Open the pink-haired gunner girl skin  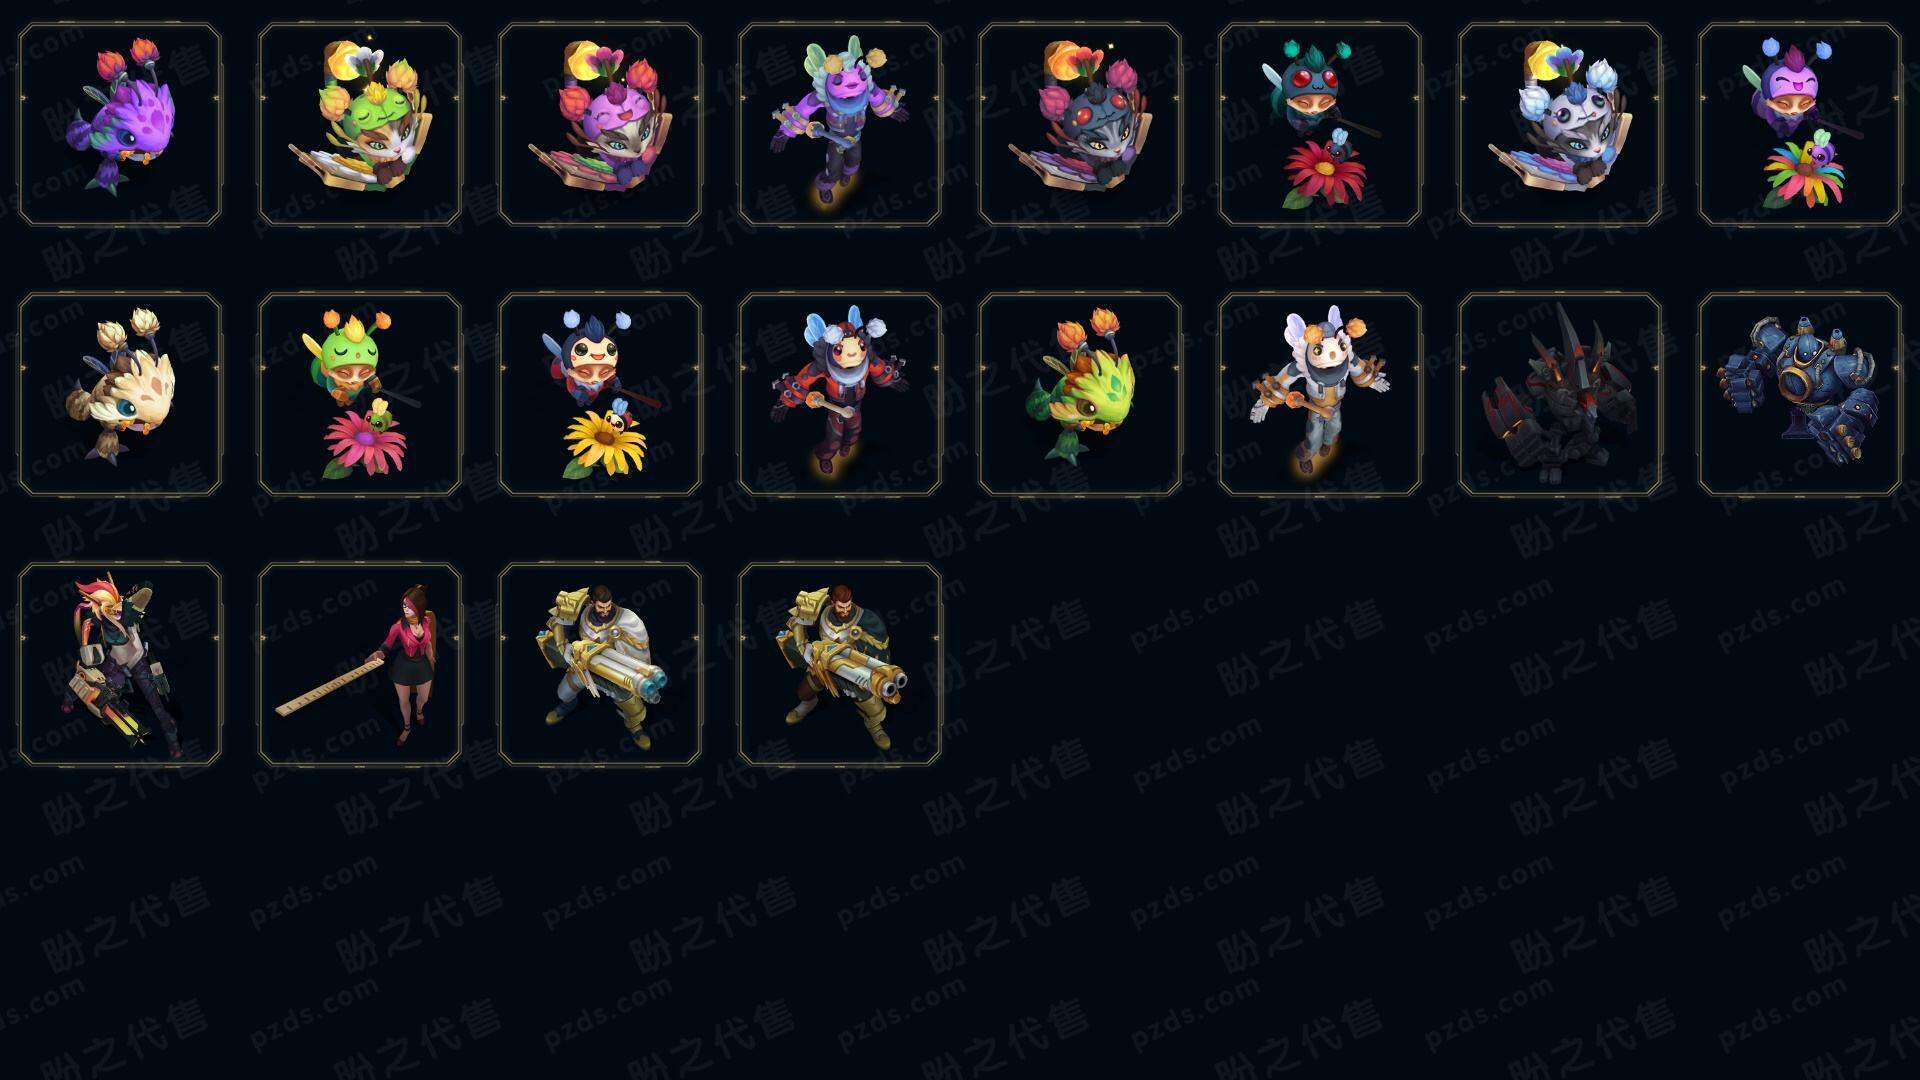(x=120, y=664)
